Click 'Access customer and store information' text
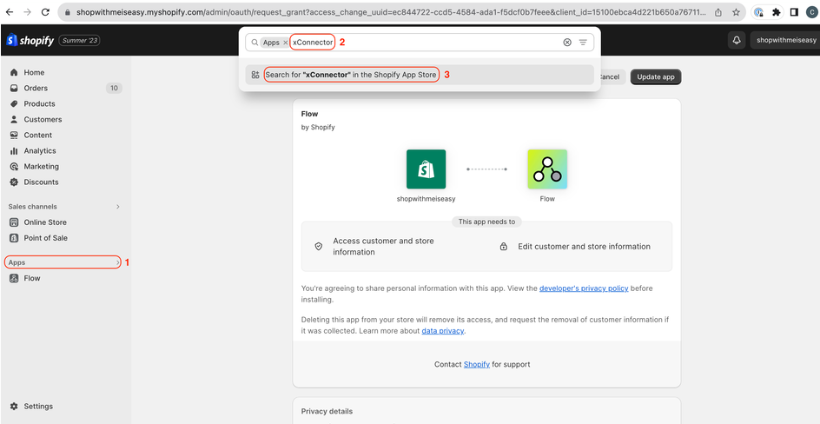This screenshot has height=424, width=820. [383, 246]
